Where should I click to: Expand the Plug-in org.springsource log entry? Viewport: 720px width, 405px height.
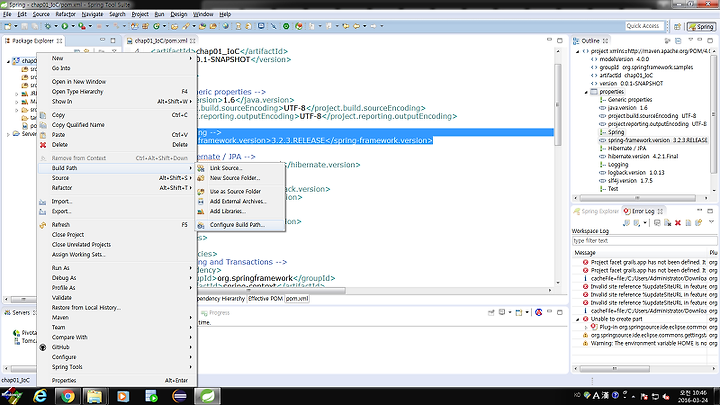tap(586, 327)
